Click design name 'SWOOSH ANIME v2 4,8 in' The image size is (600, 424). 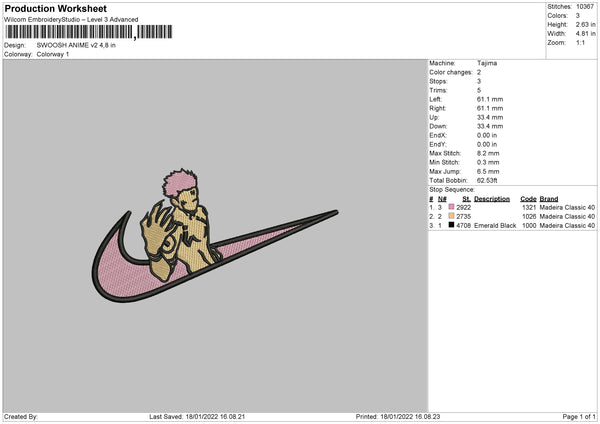point(76,45)
